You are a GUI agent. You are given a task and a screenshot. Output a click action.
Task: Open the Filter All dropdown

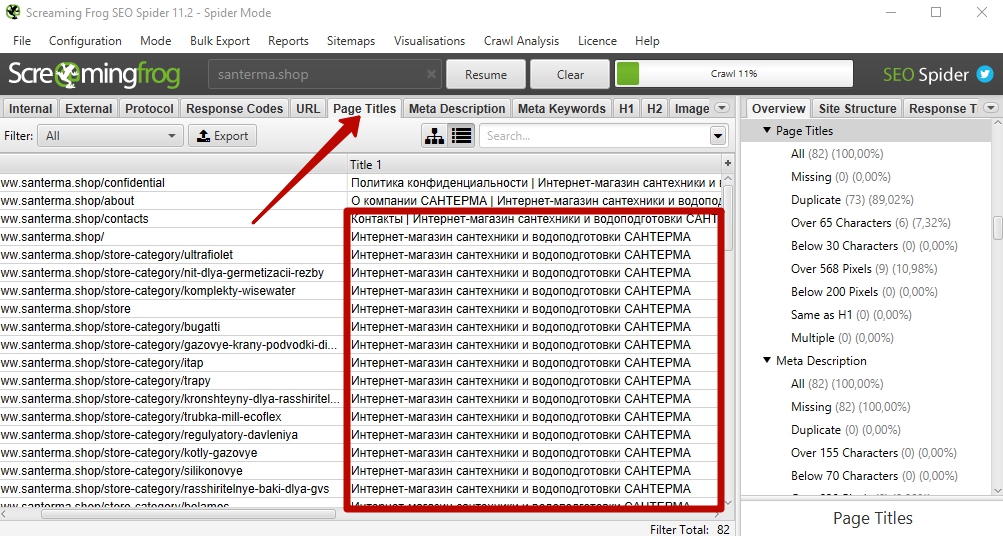(110, 136)
